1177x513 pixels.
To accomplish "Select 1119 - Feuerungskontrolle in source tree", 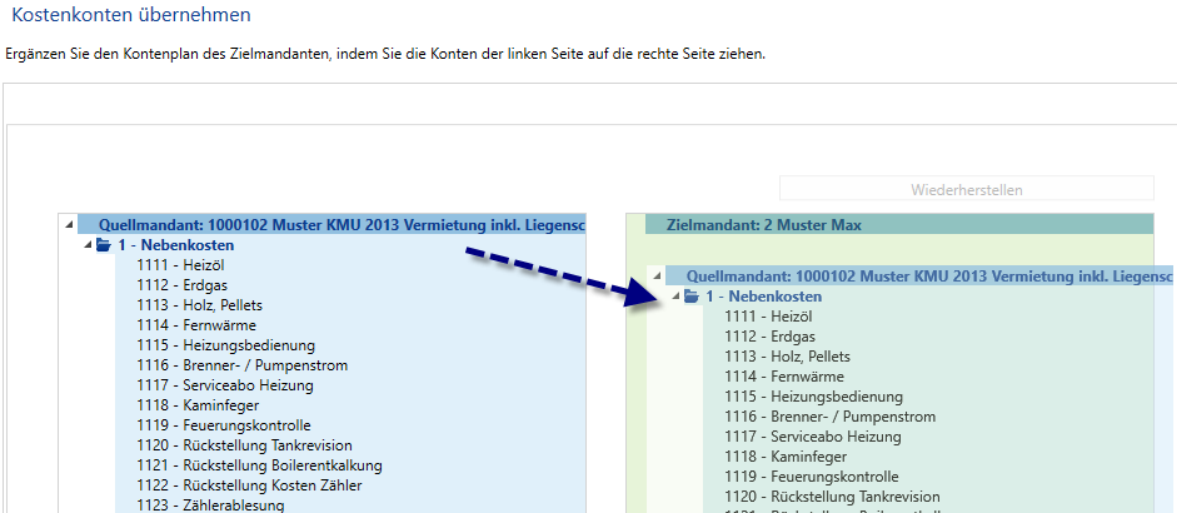I will [x=224, y=425].
